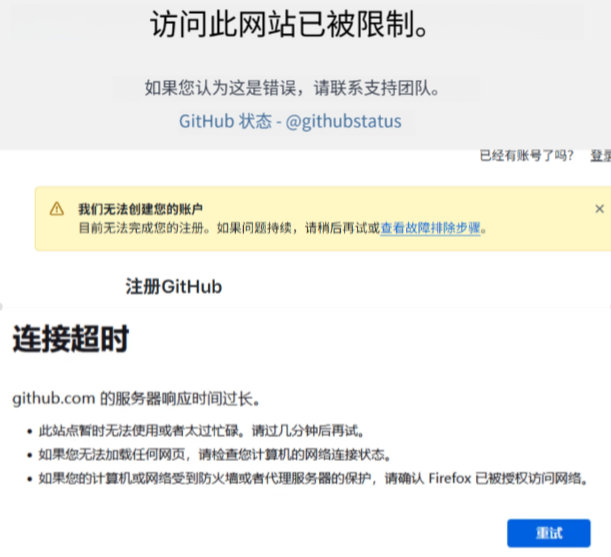Click the 此站点暂时无法使用 bullet item

coord(120,432)
